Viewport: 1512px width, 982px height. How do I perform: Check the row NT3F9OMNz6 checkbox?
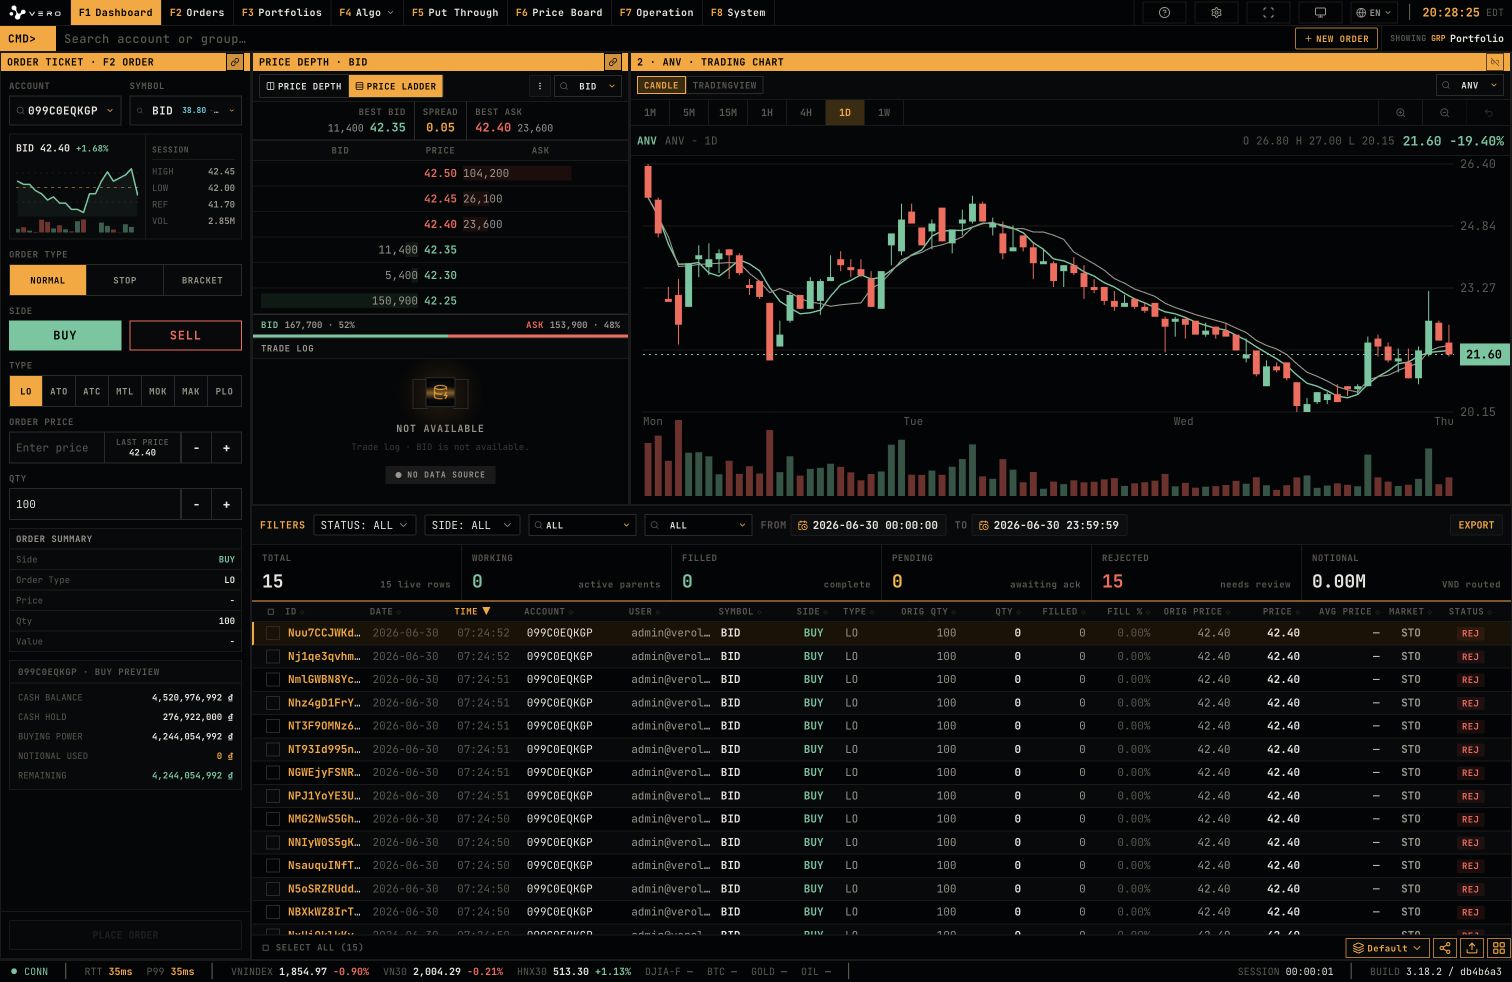[x=272, y=726]
